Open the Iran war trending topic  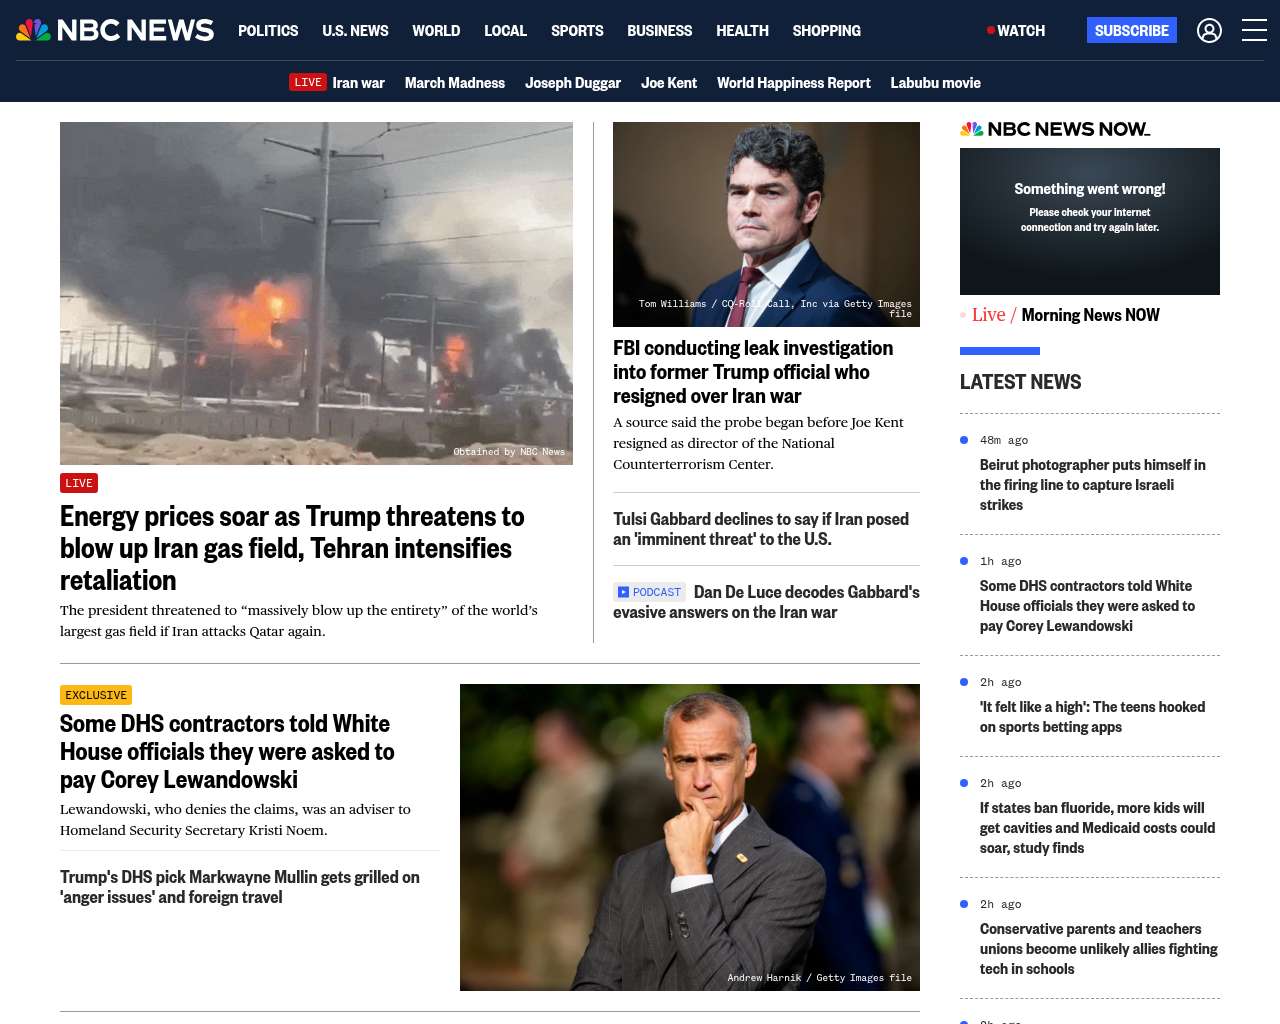point(358,83)
